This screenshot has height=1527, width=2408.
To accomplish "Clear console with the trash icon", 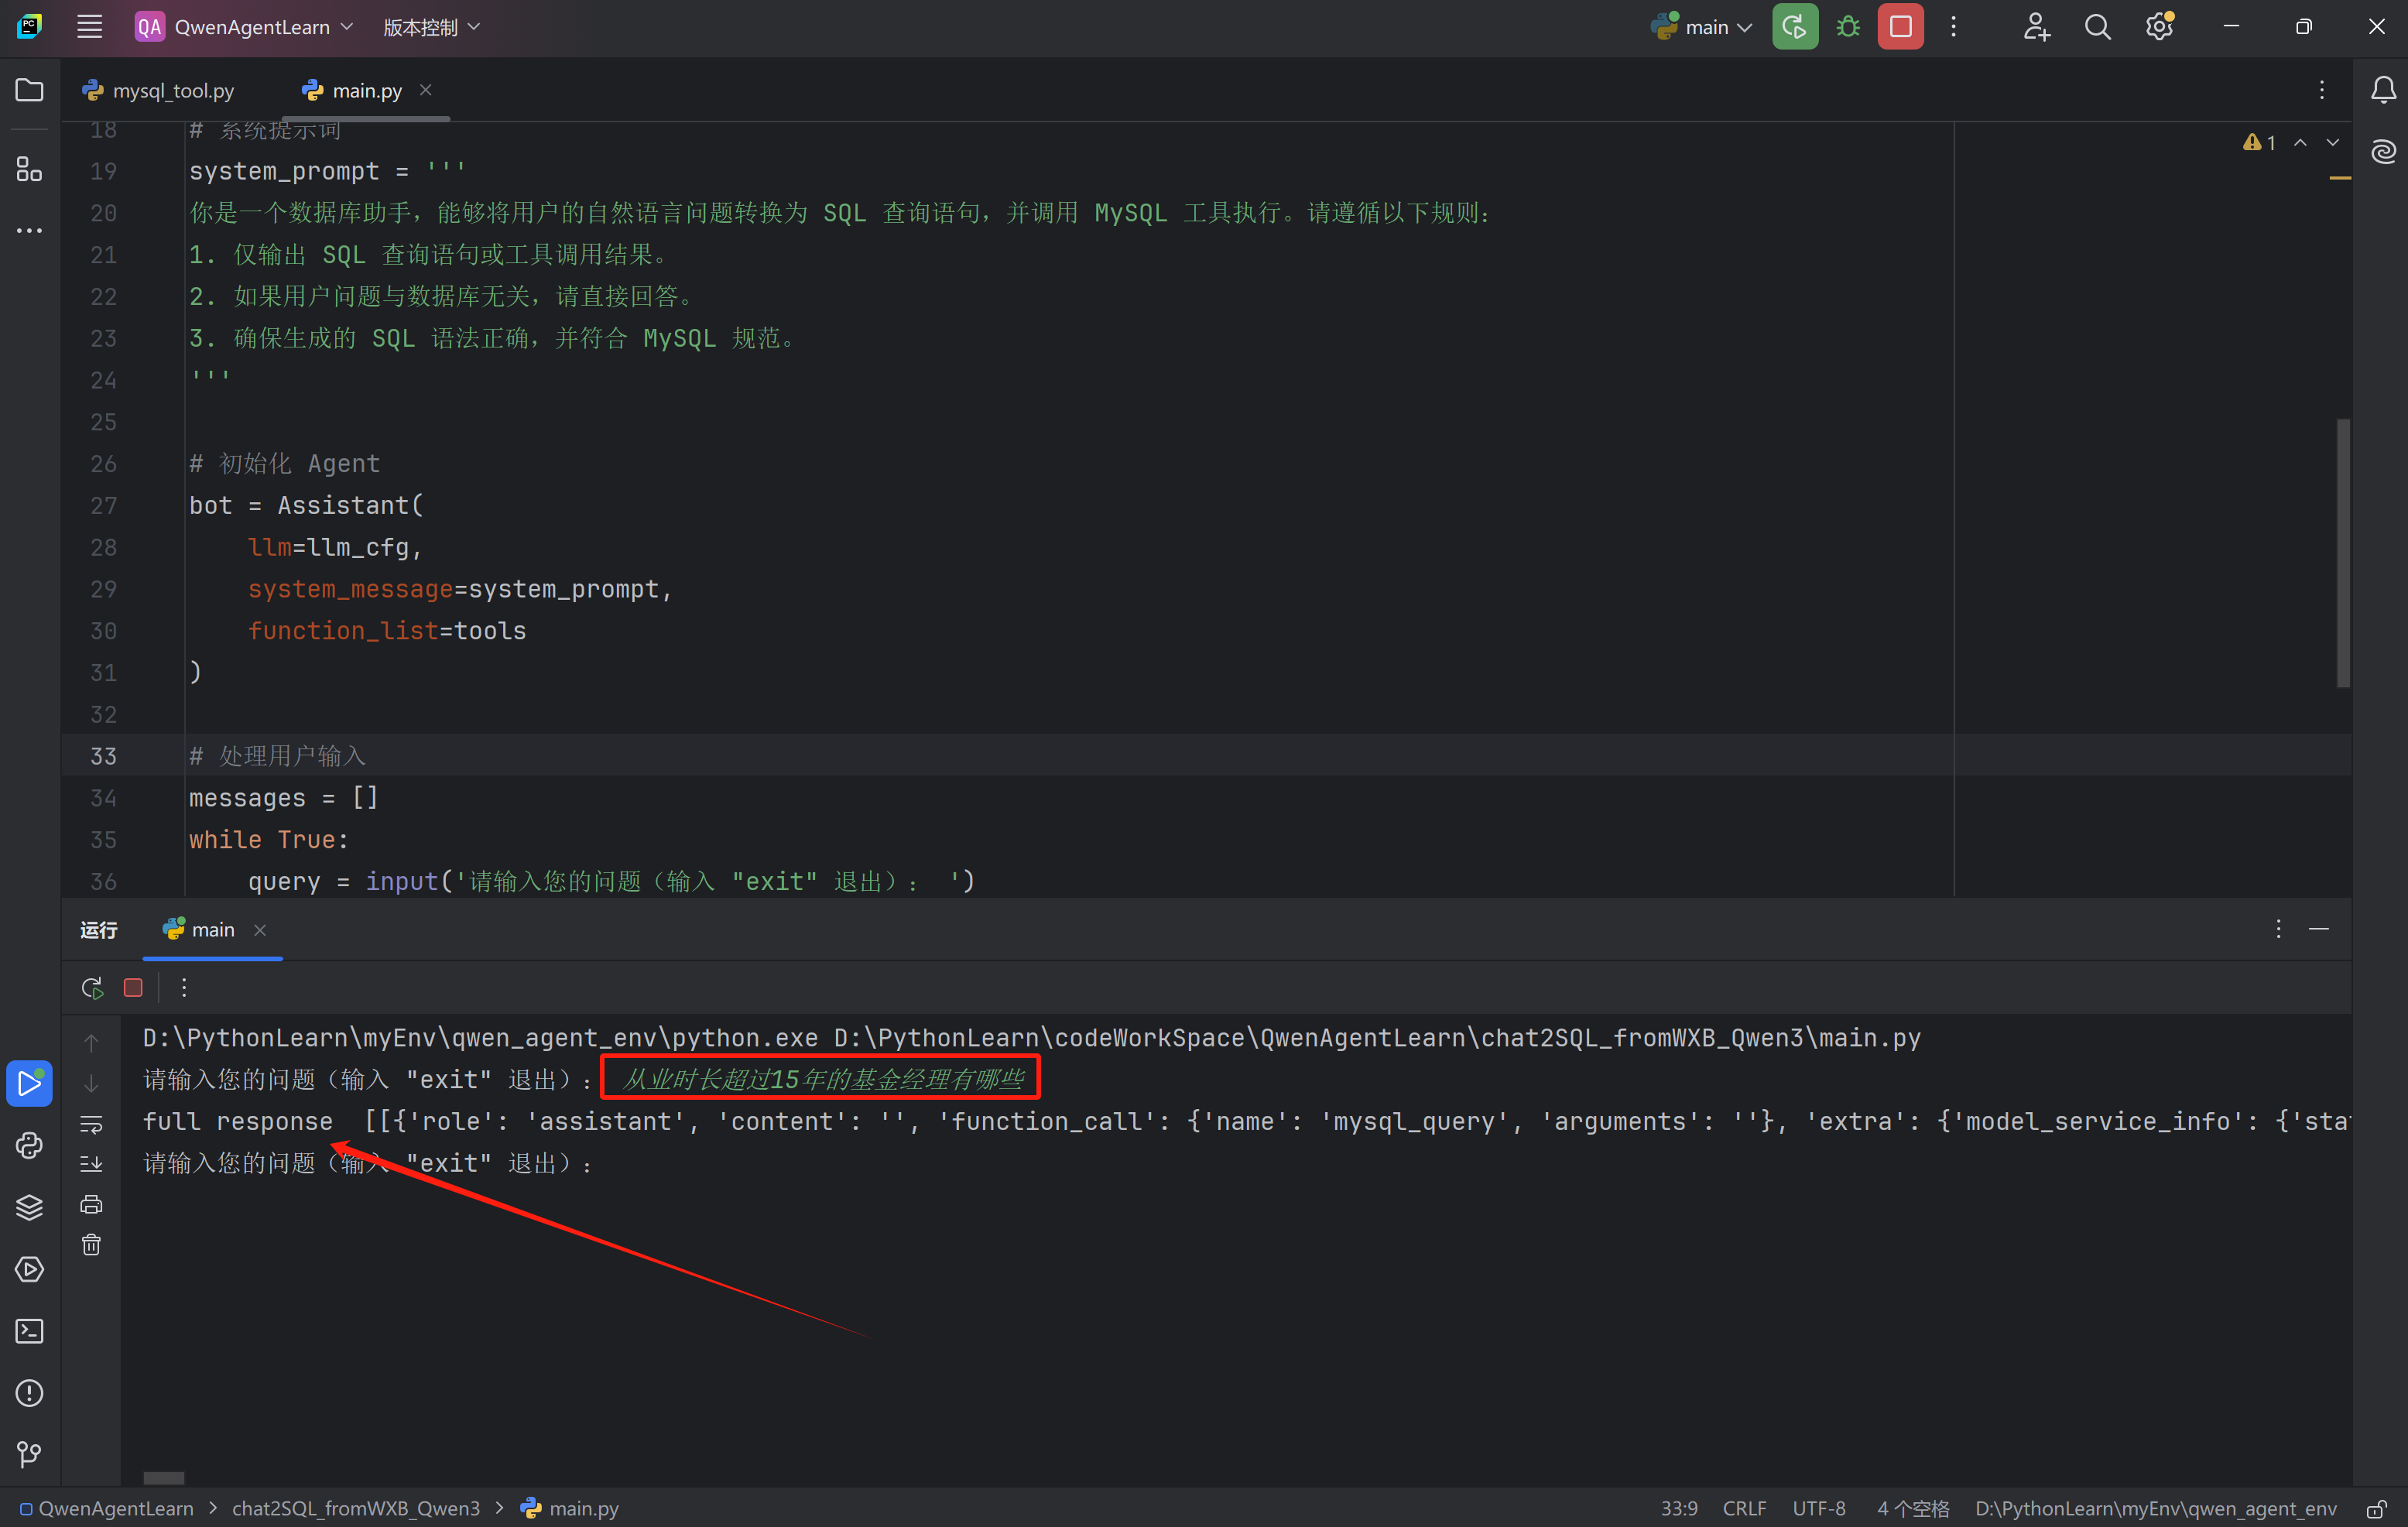I will [91, 1245].
